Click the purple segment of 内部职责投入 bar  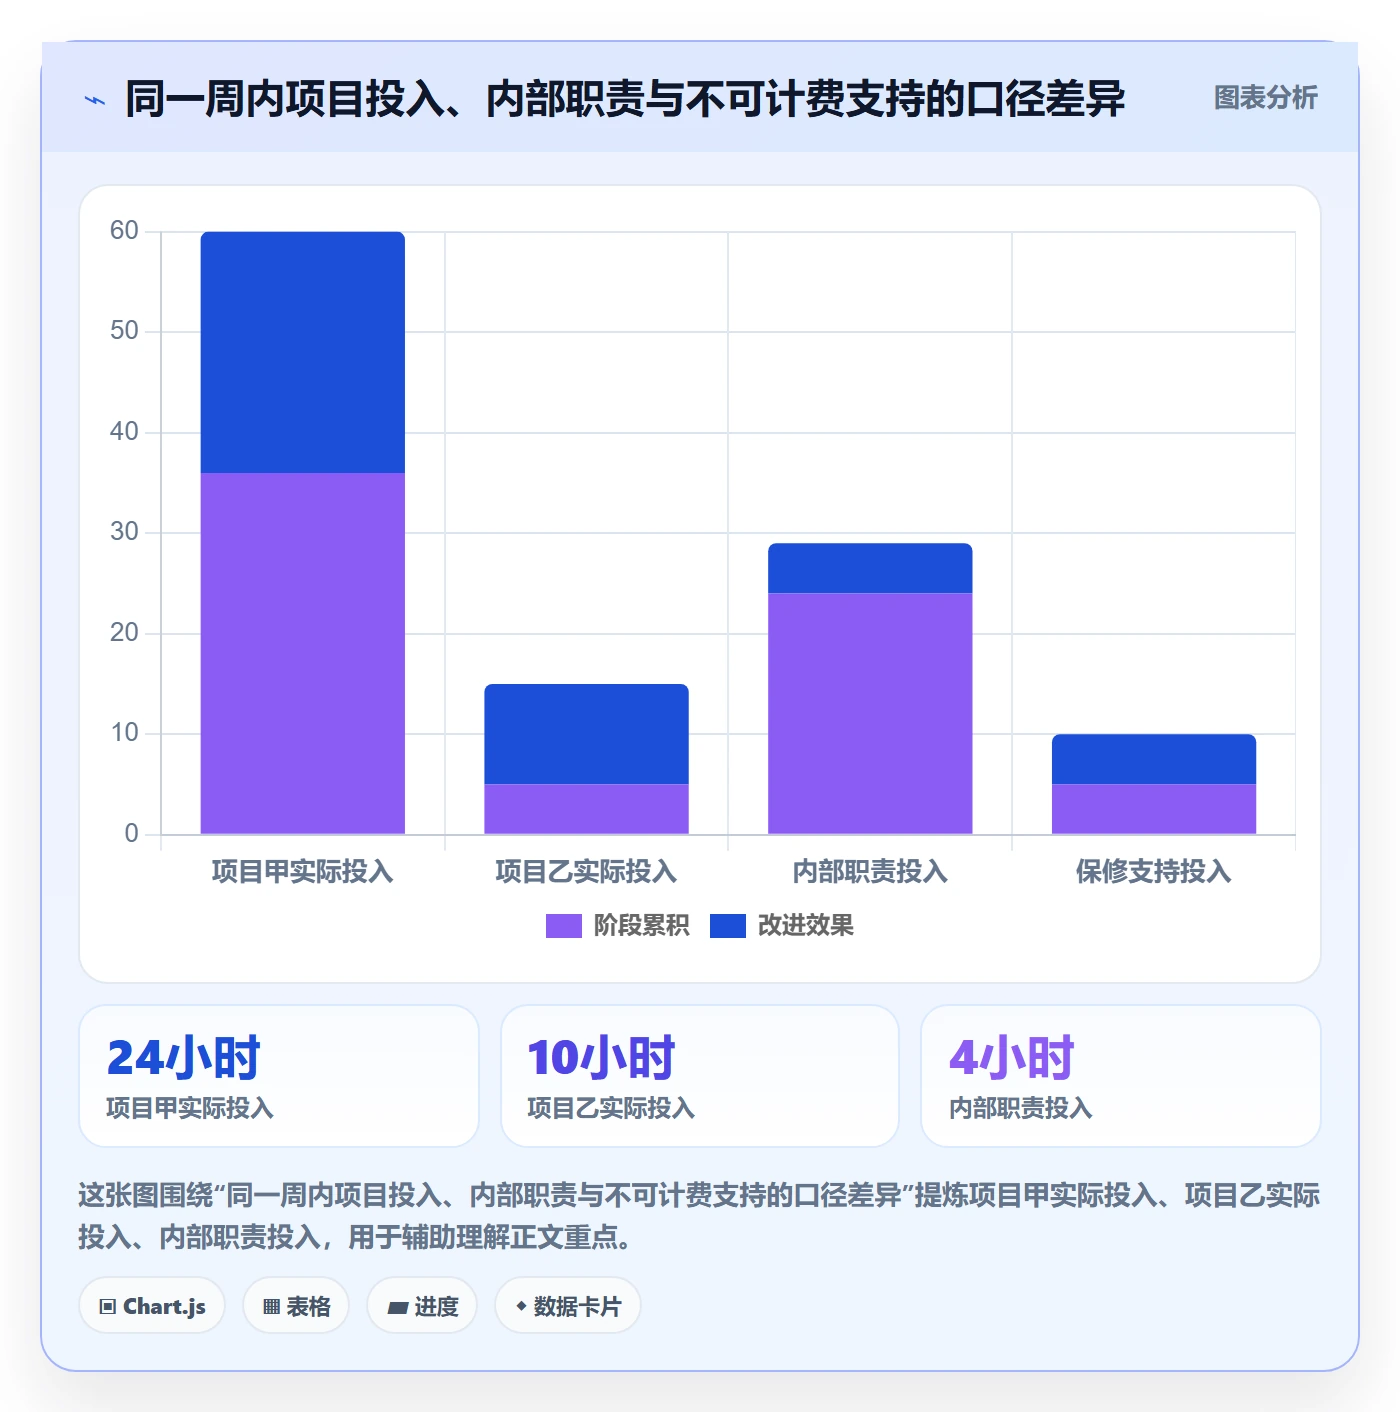870,713
